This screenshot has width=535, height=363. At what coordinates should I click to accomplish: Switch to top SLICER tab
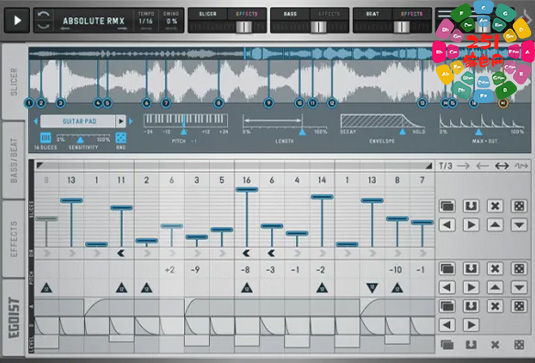pos(207,14)
